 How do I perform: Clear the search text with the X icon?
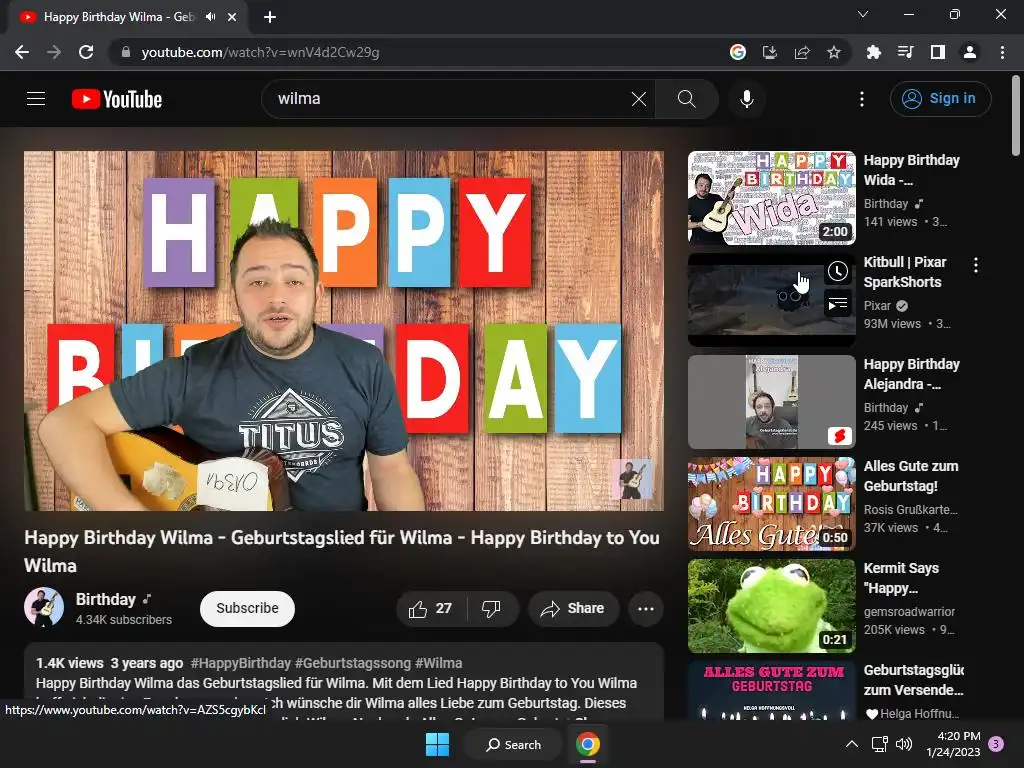click(639, 99)
